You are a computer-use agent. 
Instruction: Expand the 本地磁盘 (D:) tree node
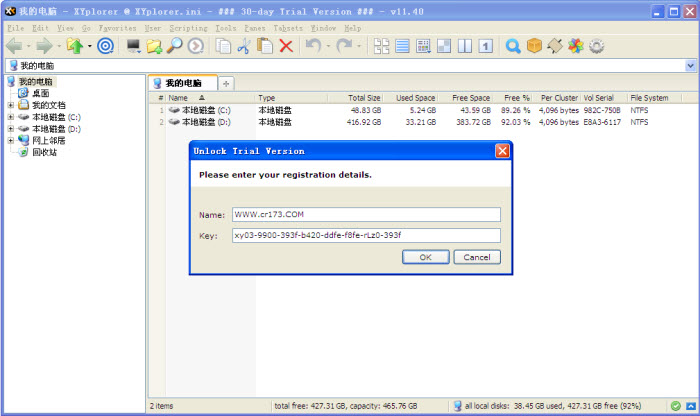tap(10, 129)
